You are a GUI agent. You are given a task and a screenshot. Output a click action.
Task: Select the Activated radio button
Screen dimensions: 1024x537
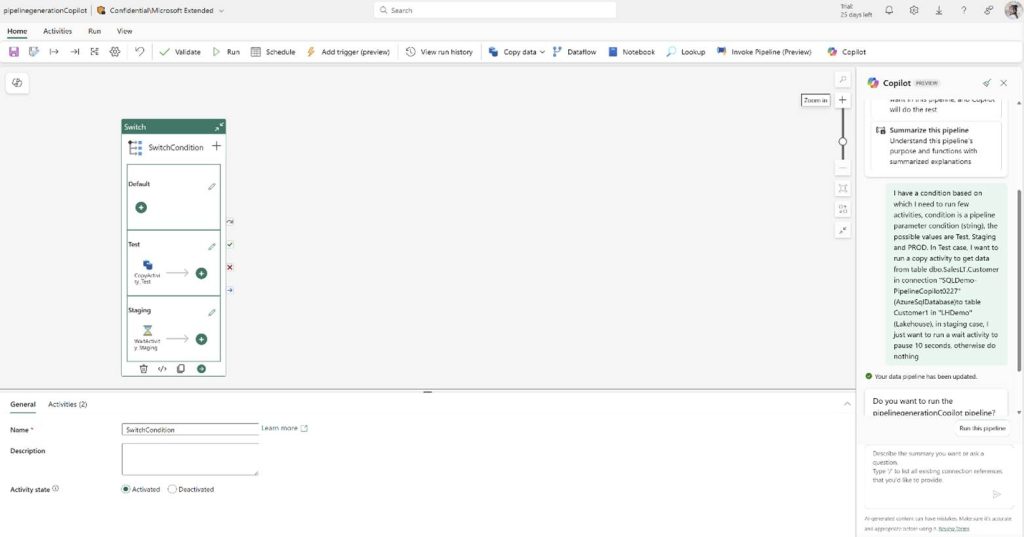125,489
